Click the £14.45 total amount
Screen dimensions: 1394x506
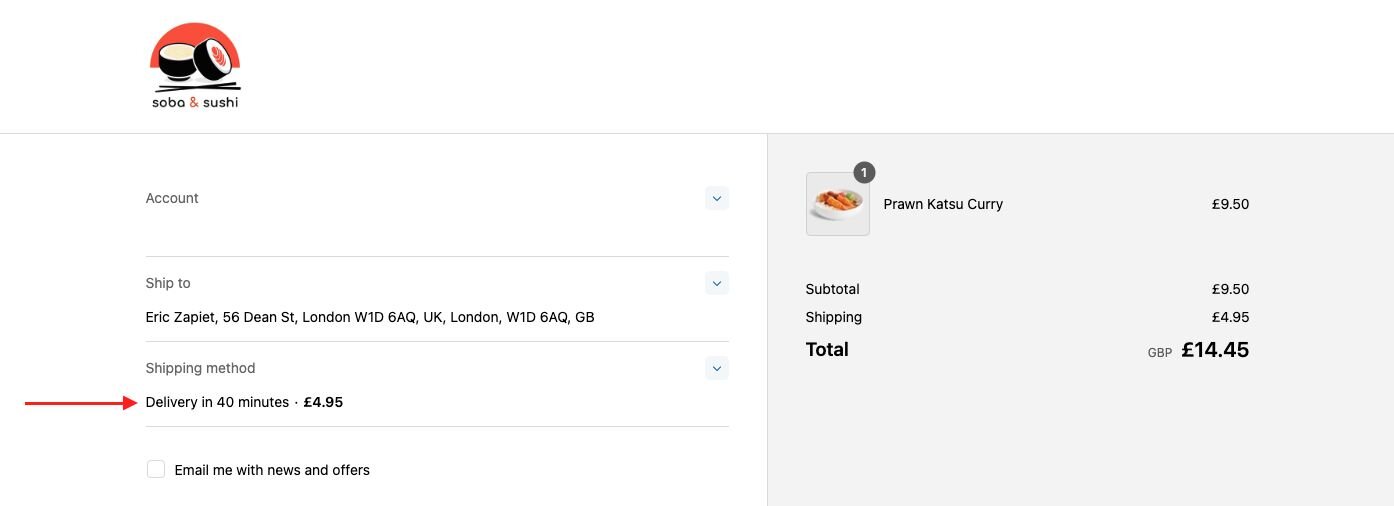pyautogui.click(x=1215, y=350)
